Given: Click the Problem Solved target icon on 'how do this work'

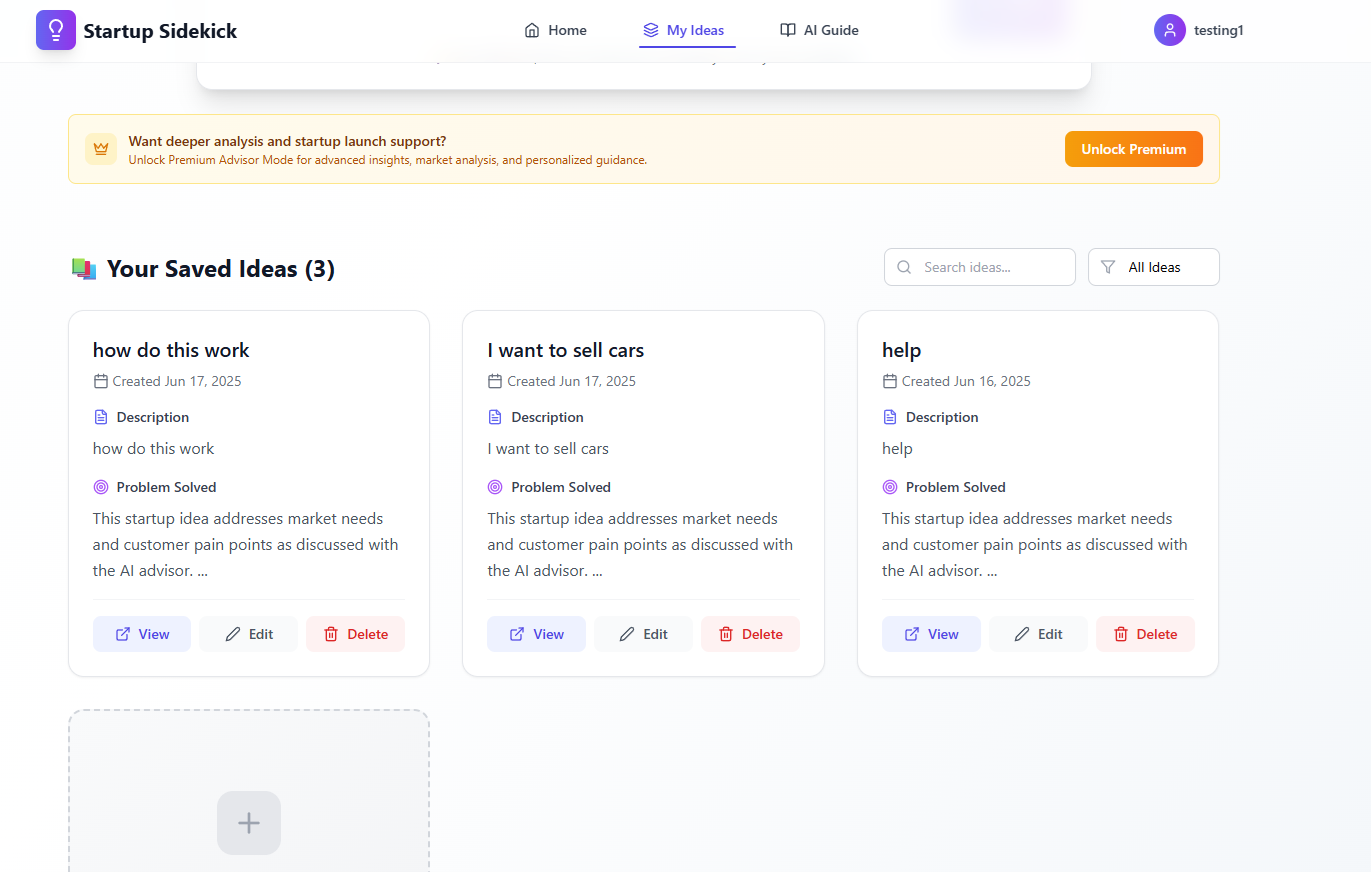Looking at the screenshot, I should point(100,486).
